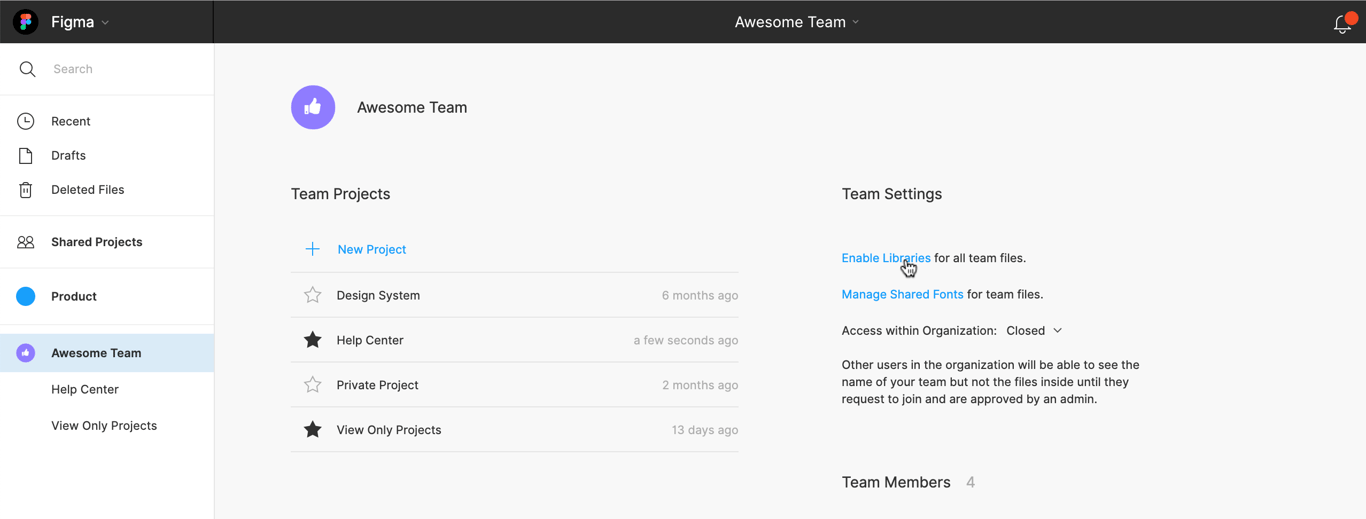Expand the Figma account dropdown

coord(105,23)
